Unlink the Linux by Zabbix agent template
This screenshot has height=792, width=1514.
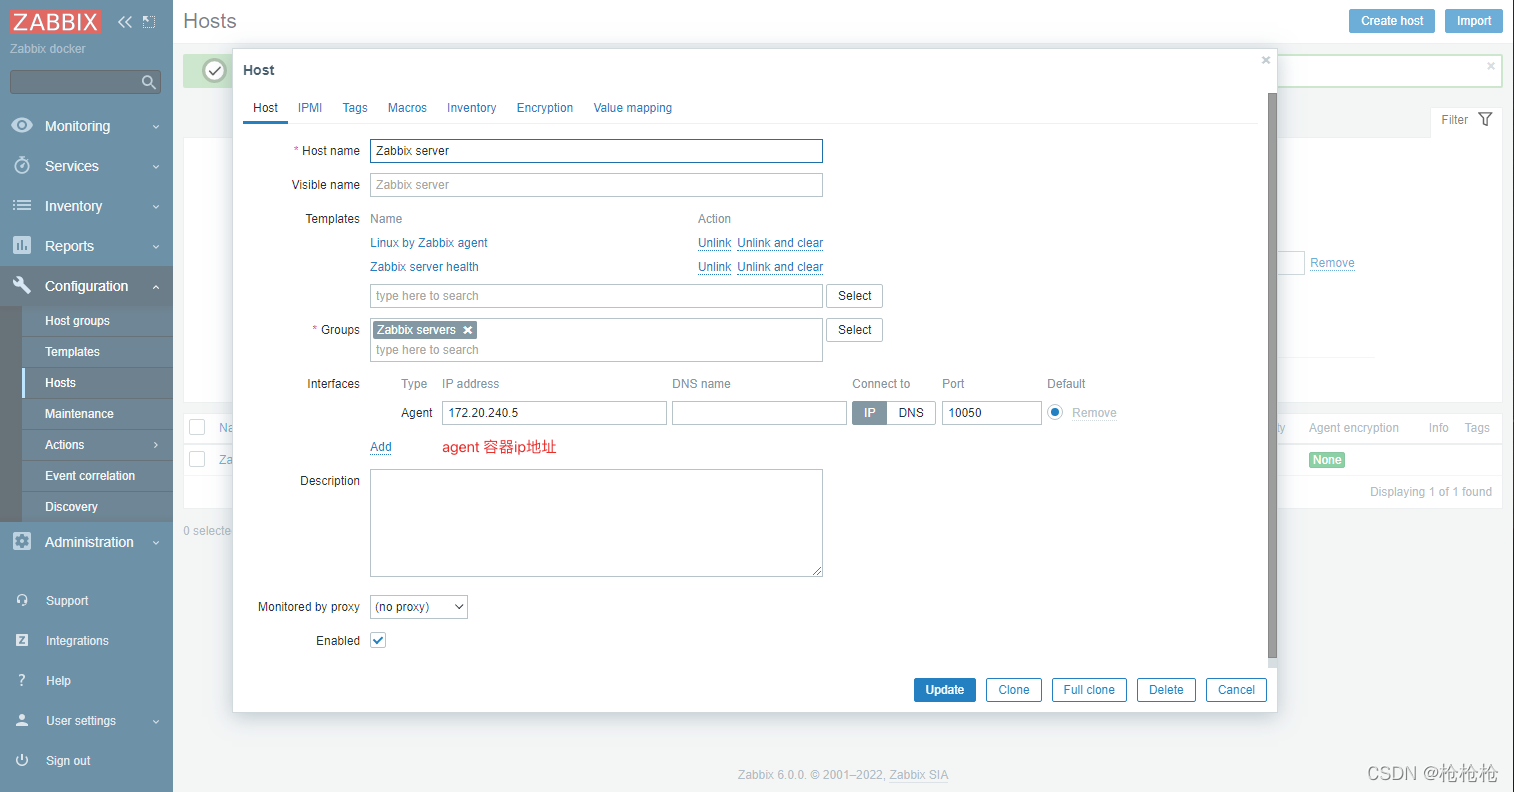point(714,243)
